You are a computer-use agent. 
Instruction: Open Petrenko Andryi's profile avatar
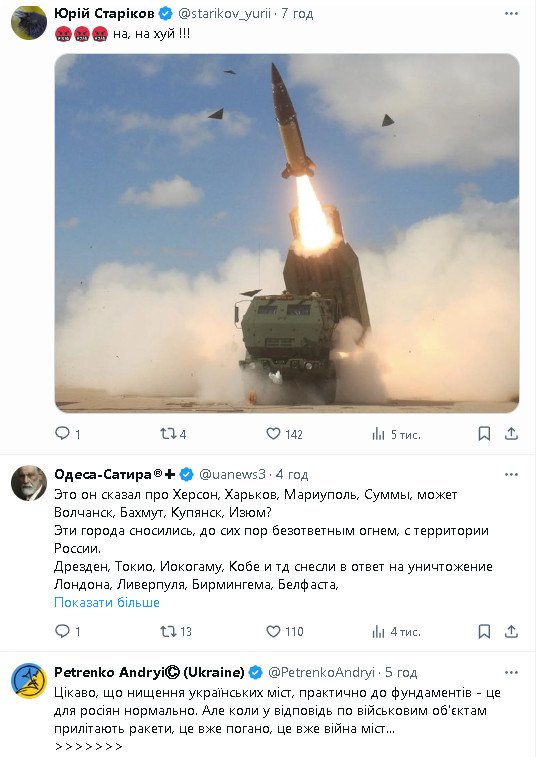pyautogui.click(x=29, y=681)
